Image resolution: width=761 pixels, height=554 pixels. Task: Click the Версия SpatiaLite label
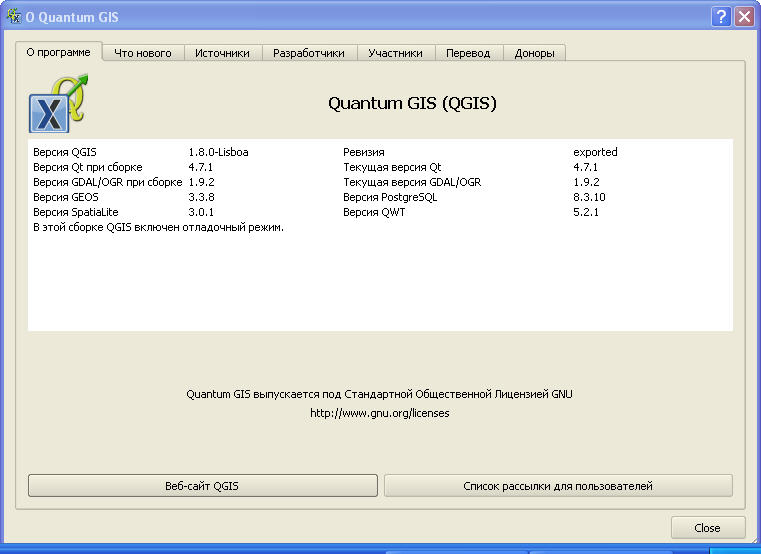(76, 212)
